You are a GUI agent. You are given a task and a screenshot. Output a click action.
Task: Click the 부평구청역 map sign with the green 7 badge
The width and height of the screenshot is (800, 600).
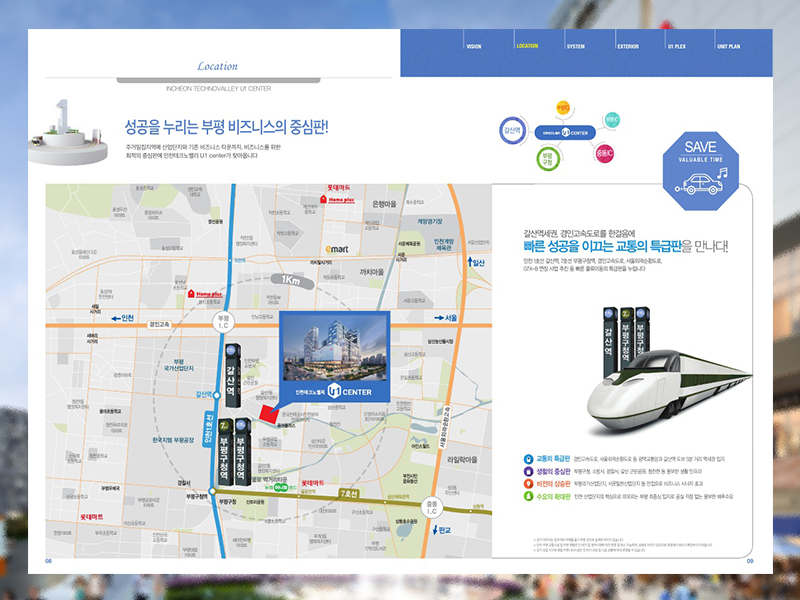pyautogui.click(x=224, y=453)
